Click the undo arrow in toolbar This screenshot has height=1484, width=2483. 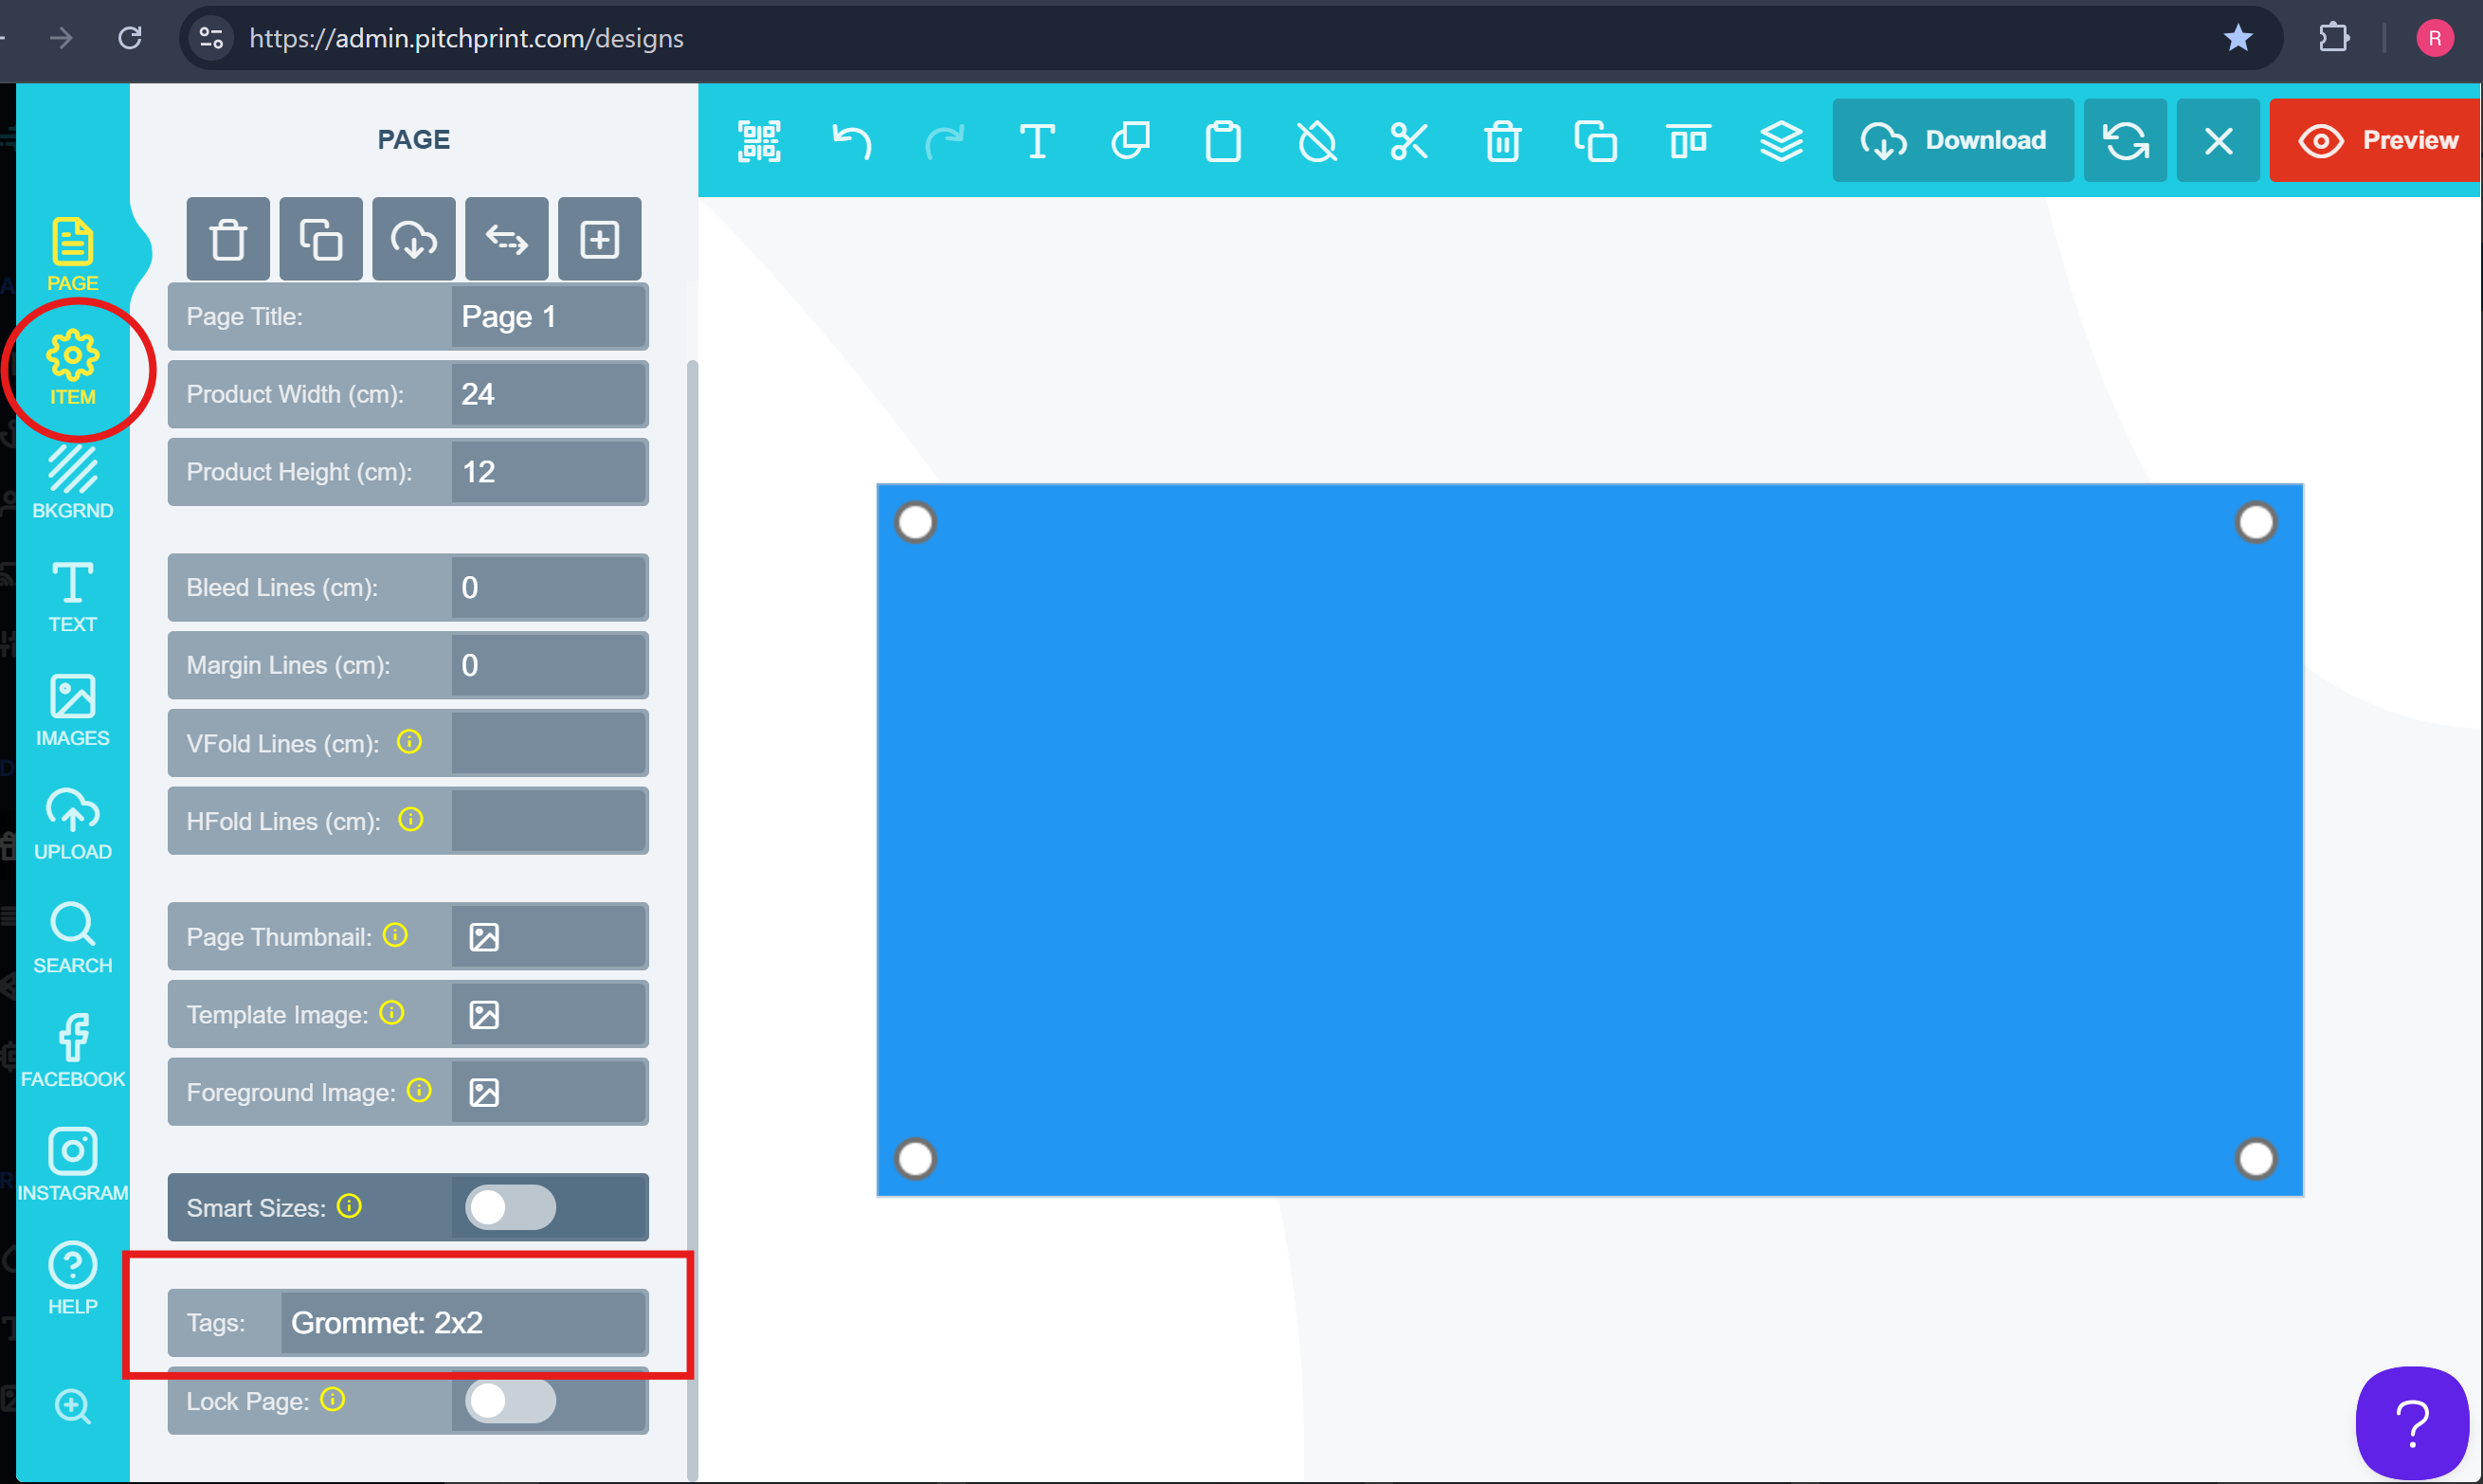point(851,141)
